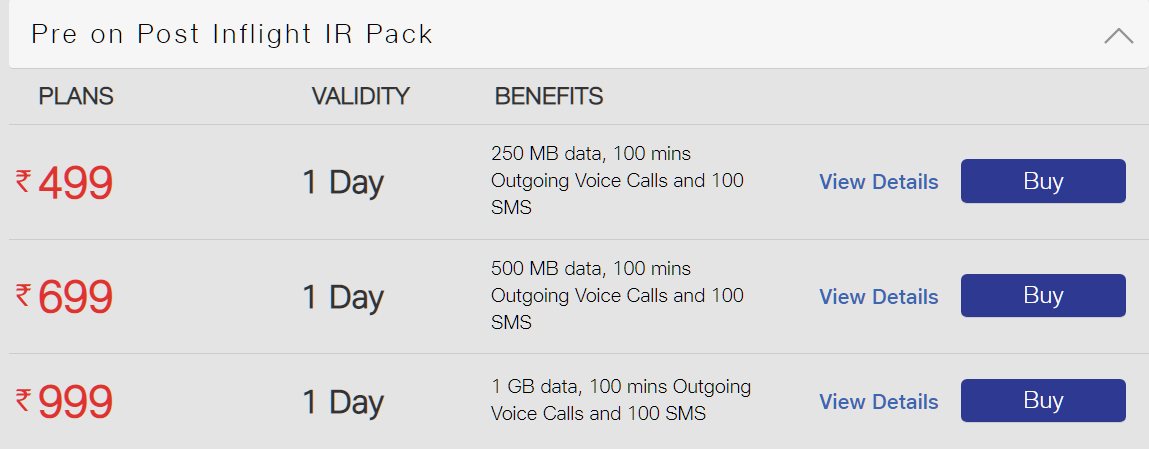This screenshot has width=1149, height=449.
Task: View details of the ₹499 plan
Action: click(x=878, y=182)
